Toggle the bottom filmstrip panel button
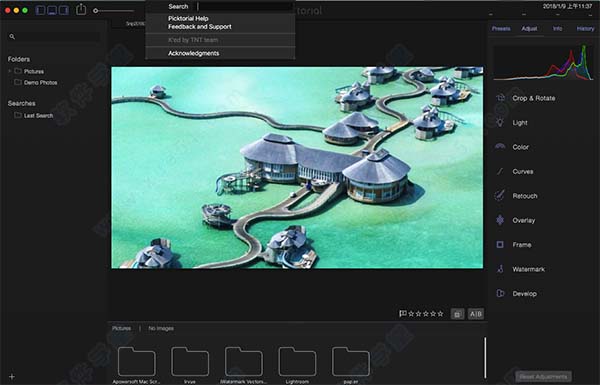The image size is (600, 385). coord(52,10)
